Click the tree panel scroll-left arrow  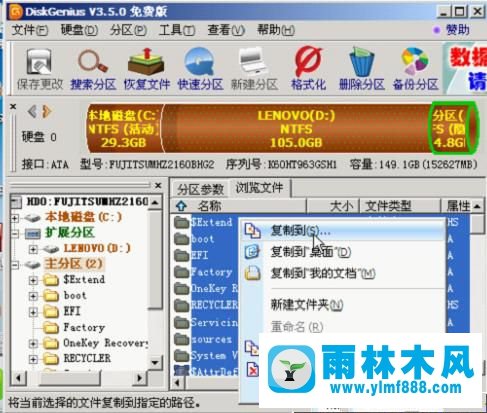pyautogui.click(x=18, y=378)
